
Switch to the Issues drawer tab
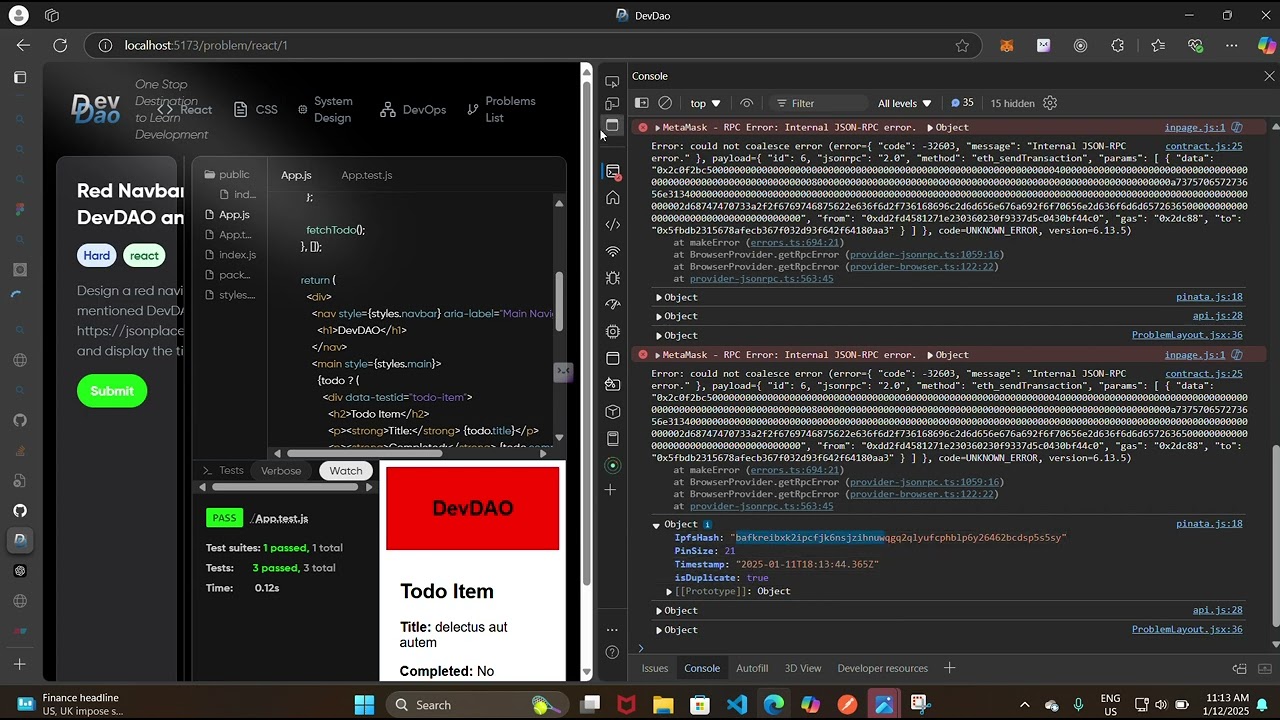coord(655,668)
